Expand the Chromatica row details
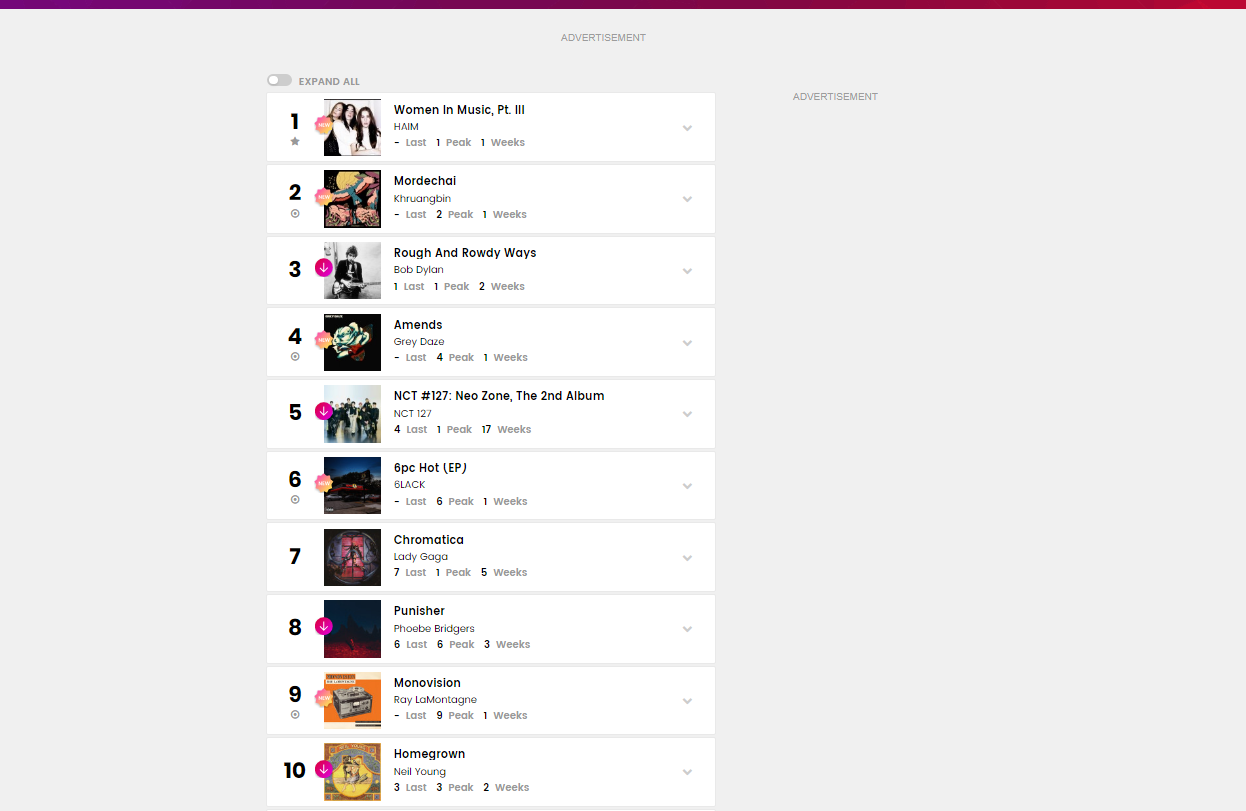 pos(687,557)
